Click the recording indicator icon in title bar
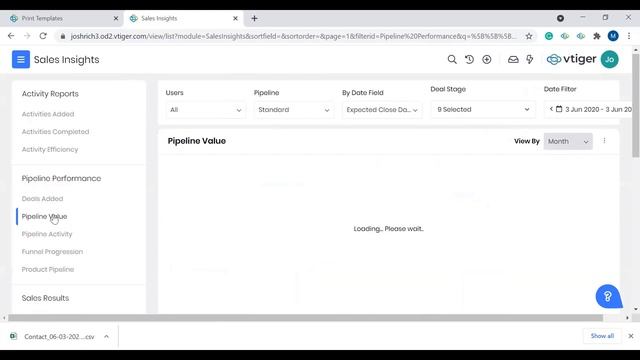This screenshot has width=640, height=360. [560, 18]
